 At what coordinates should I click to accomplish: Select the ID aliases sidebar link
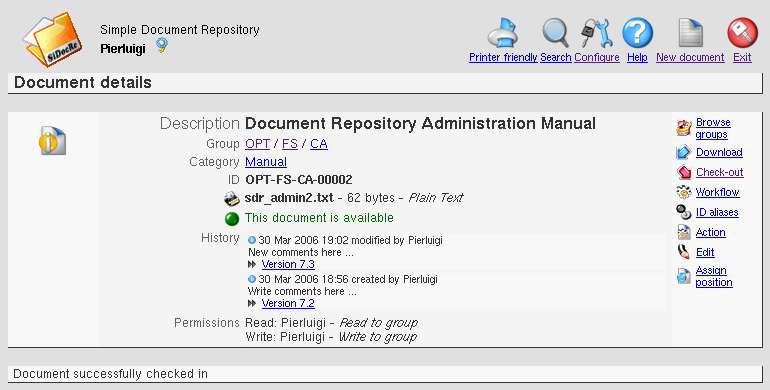717,212
